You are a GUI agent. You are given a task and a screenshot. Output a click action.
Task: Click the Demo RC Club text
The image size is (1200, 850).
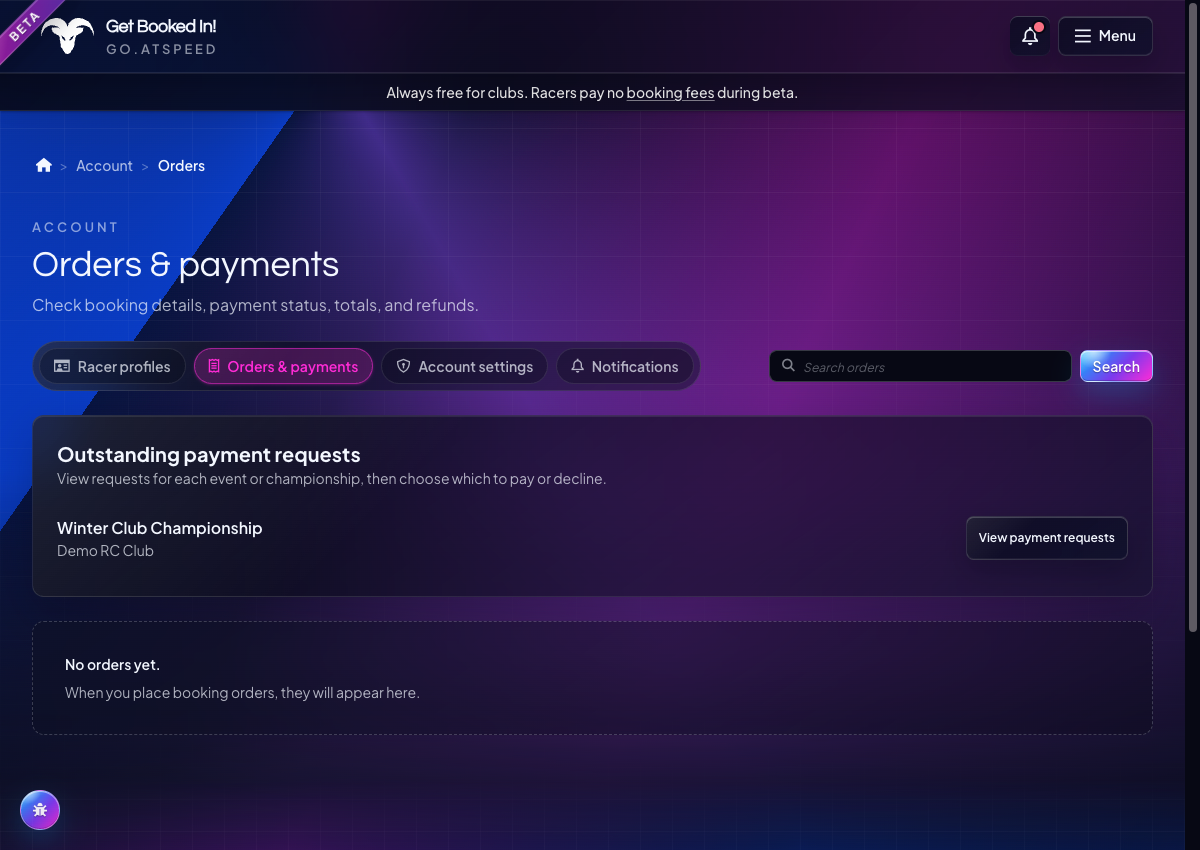(x=105, y=551)
